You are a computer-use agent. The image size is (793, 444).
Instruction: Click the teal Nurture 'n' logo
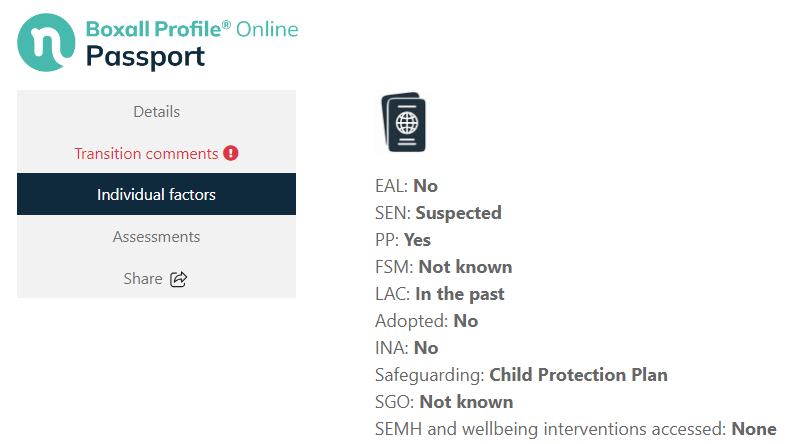[x=46, y=42]
